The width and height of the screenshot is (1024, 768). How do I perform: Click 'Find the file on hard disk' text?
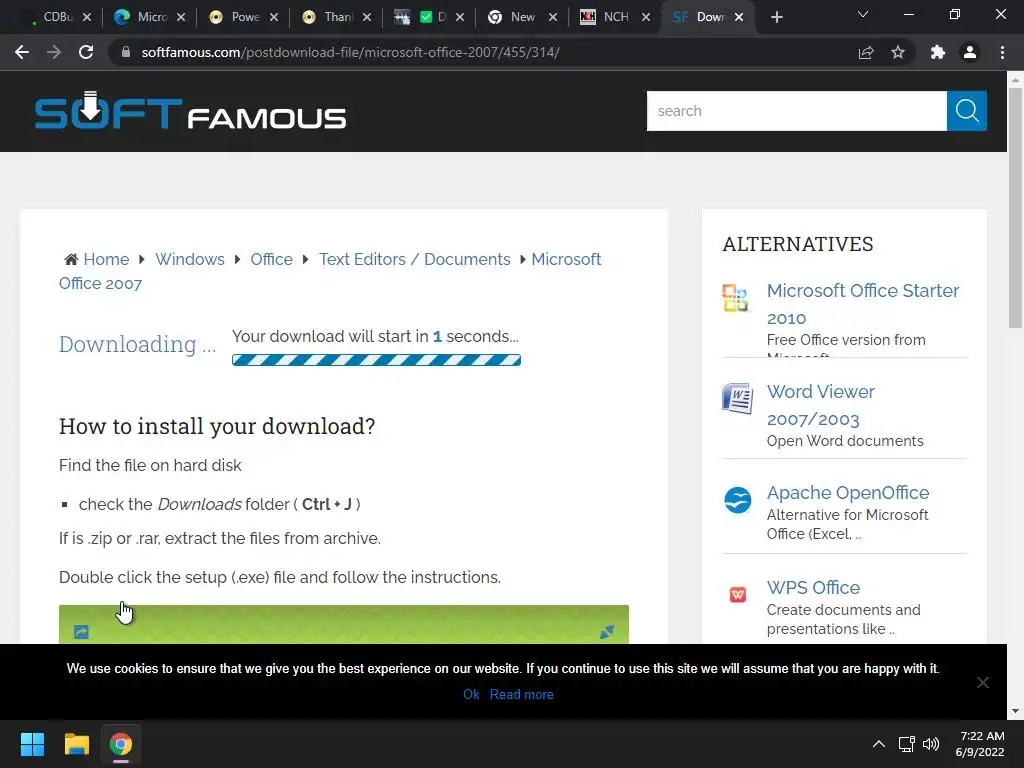(x=150, y=465)
